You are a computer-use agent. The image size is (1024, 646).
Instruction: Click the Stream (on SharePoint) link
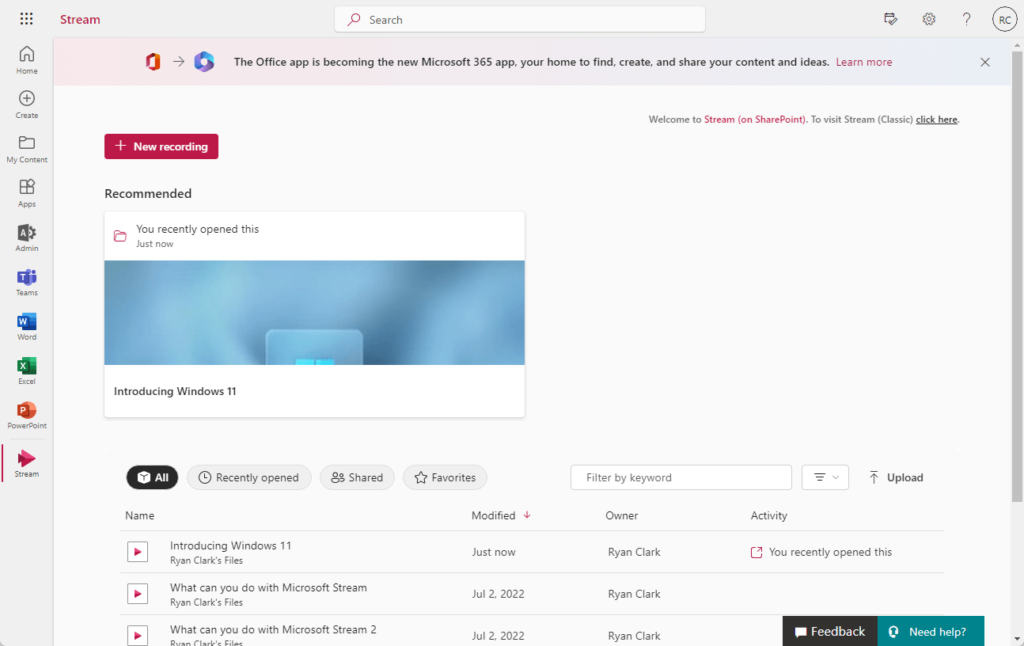[x=754, y=120]
